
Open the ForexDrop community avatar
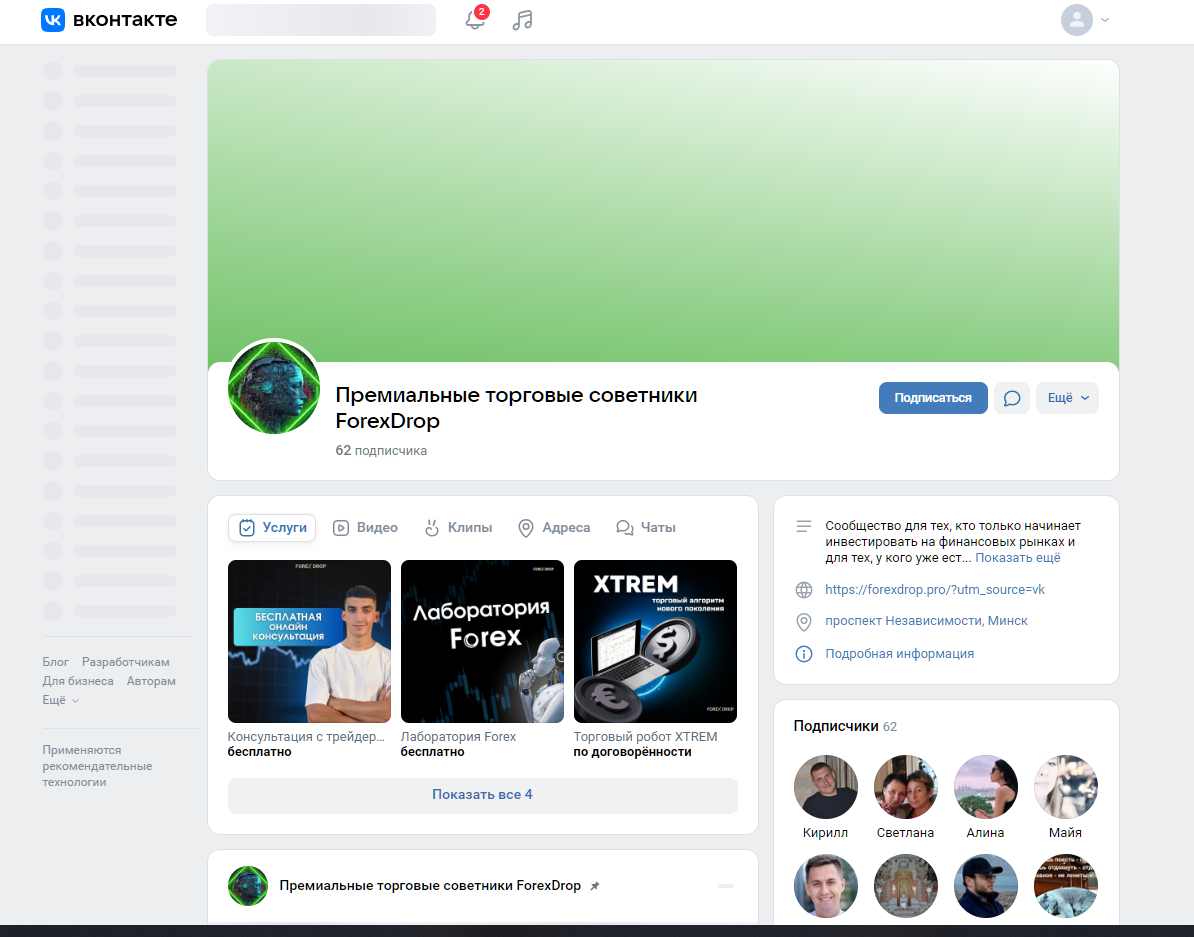(x=274, y=388)
